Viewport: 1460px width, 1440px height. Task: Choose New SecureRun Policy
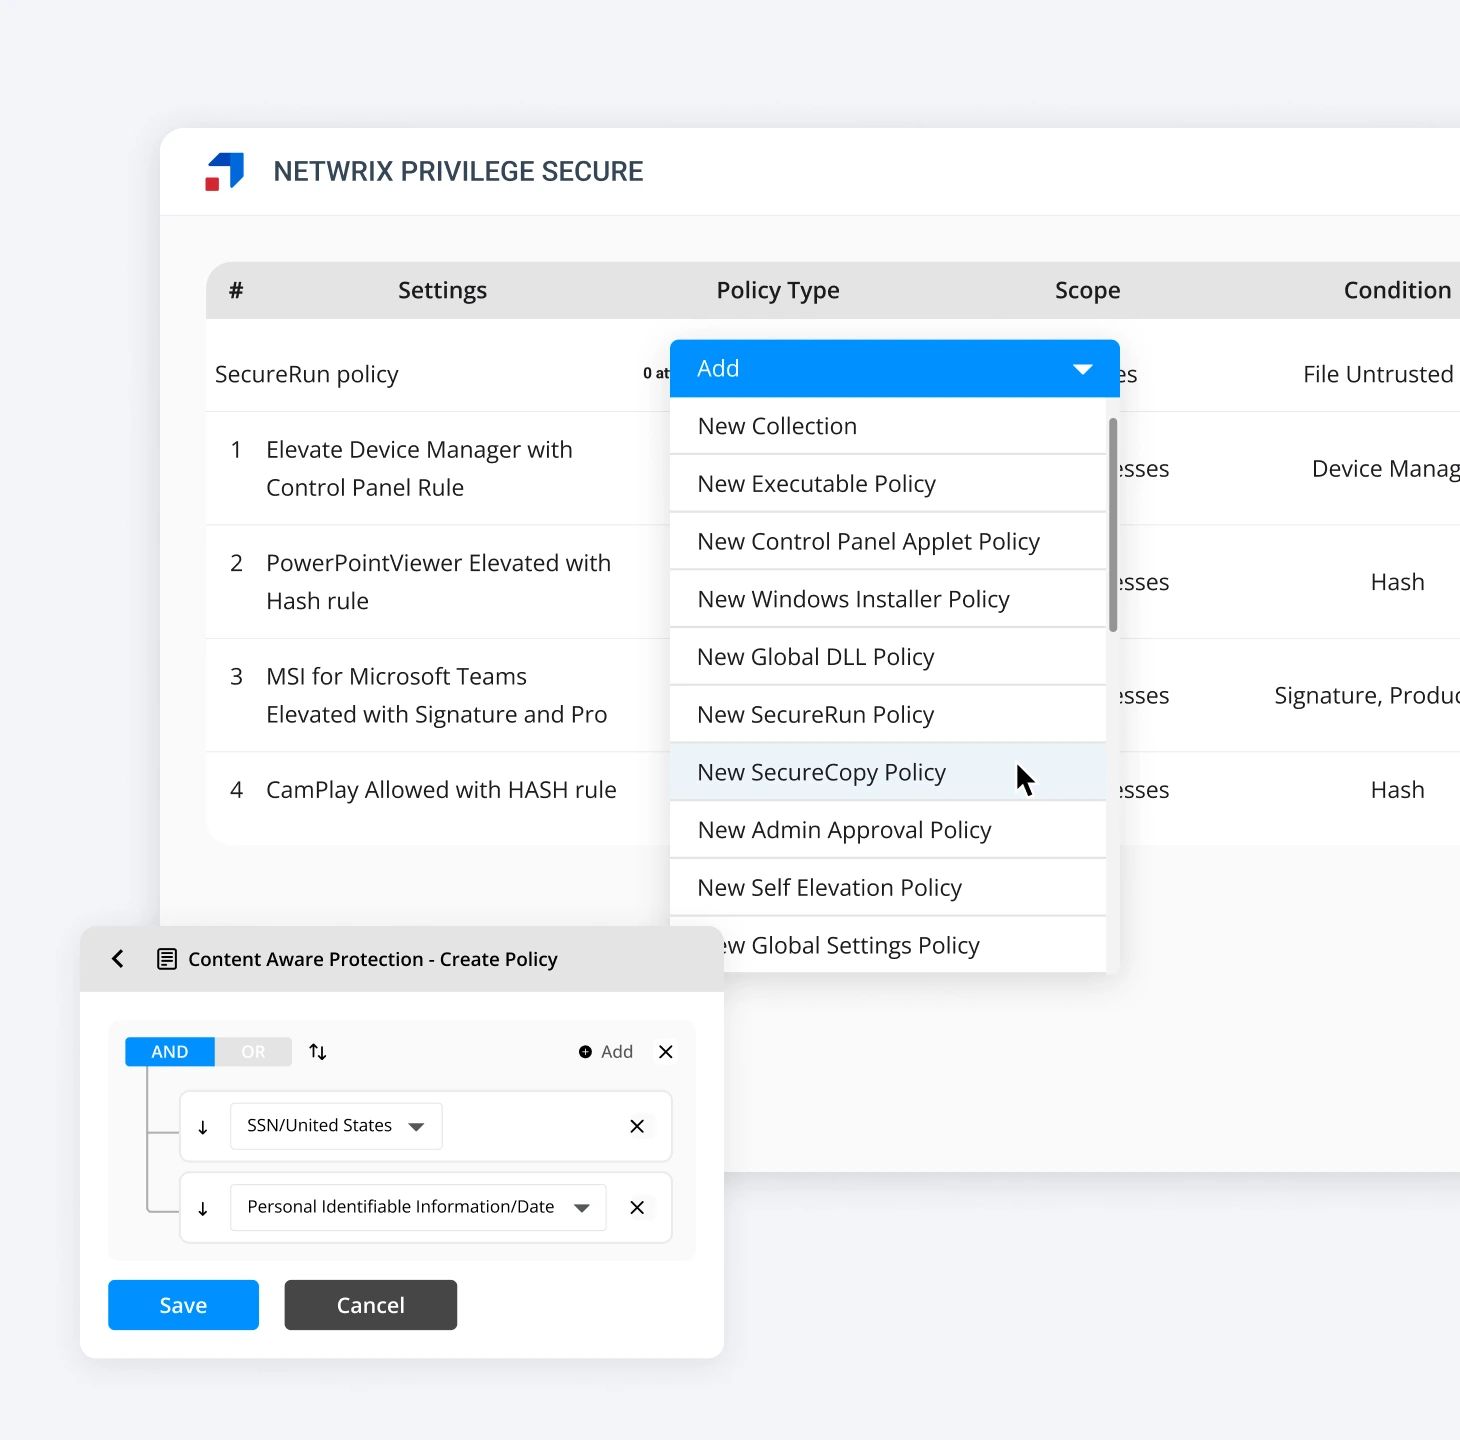[888, 715]
